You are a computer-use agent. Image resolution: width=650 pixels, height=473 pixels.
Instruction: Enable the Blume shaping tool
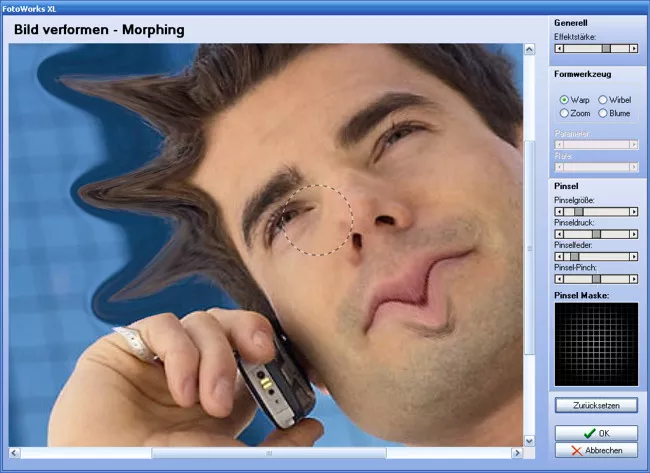tap(602, 114)
